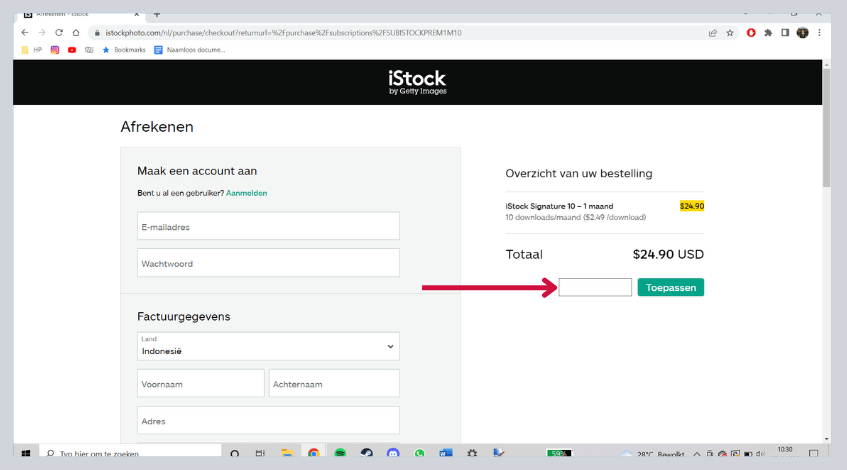Image resolution: width=847 pixels, height=470 pixels.
Task: Open the notification center icon
Action: [814, 453]
